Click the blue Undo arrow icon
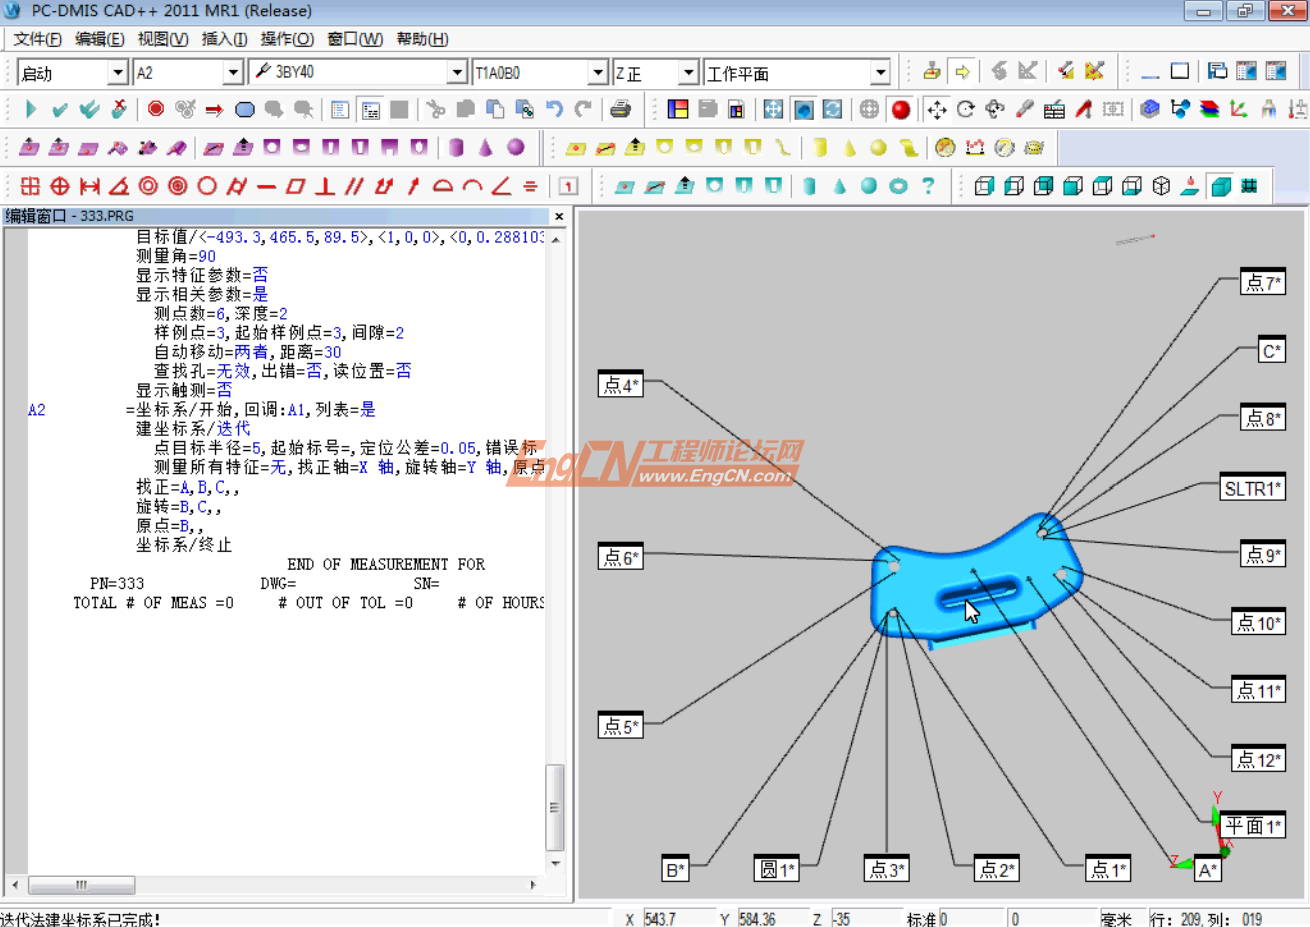Screen dimensions: 1310x927 [554, 109]
